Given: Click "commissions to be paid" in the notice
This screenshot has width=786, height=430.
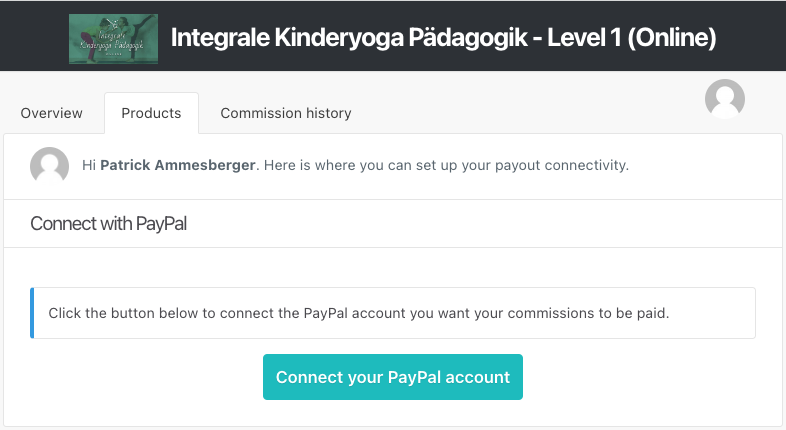Looking at the screenshot, I should click(x=588, y=313).
